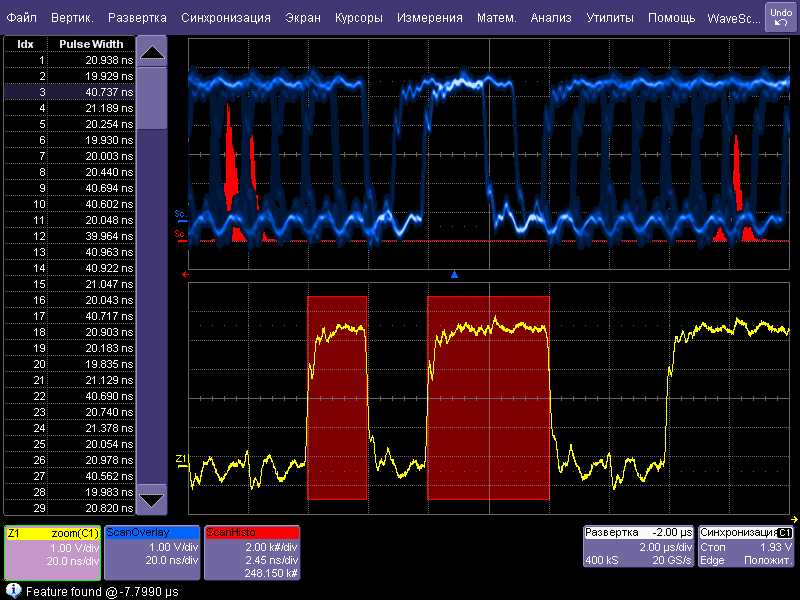Viewport: 800px width, 600px height.
Task: Select row 5 with 20.254 ns
Action: 69,124
